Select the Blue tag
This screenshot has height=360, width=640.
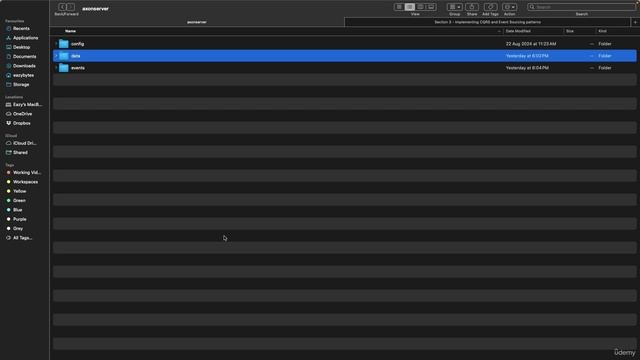tap(18, 210)
